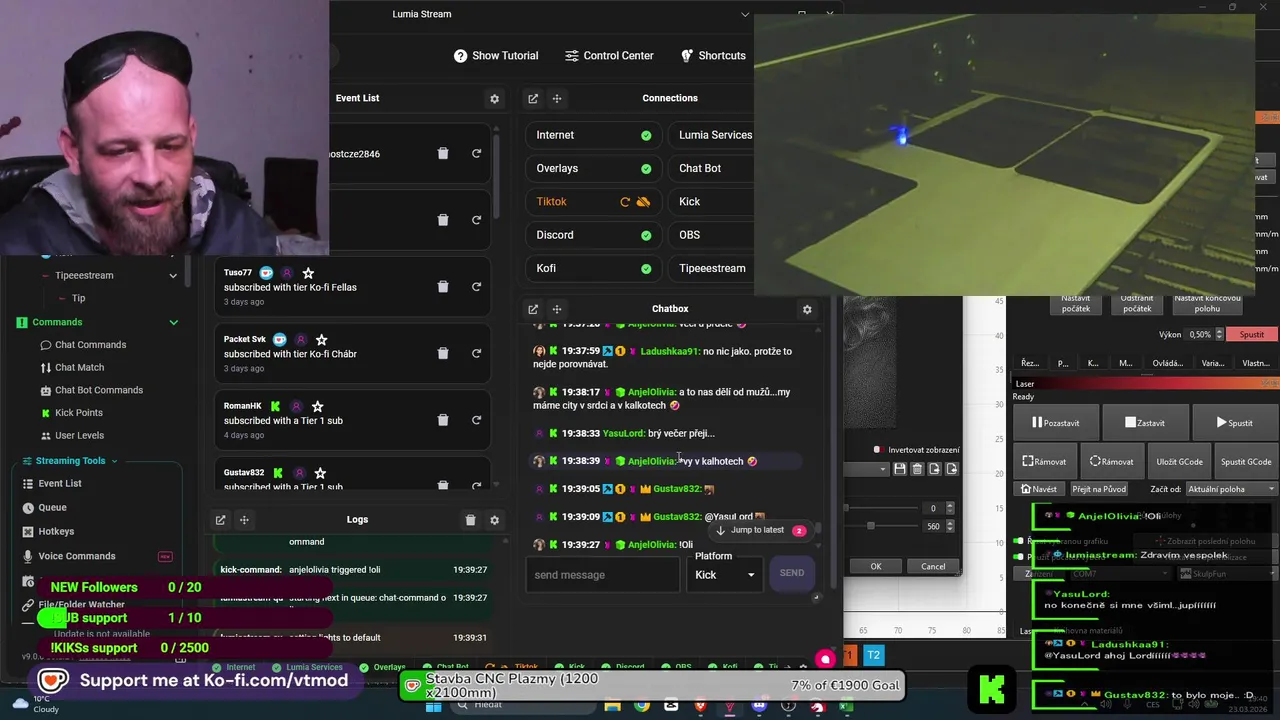Viewport: 1280px width, 720px height.
Task: Open Event List panel settings gear
Action: 494,99
